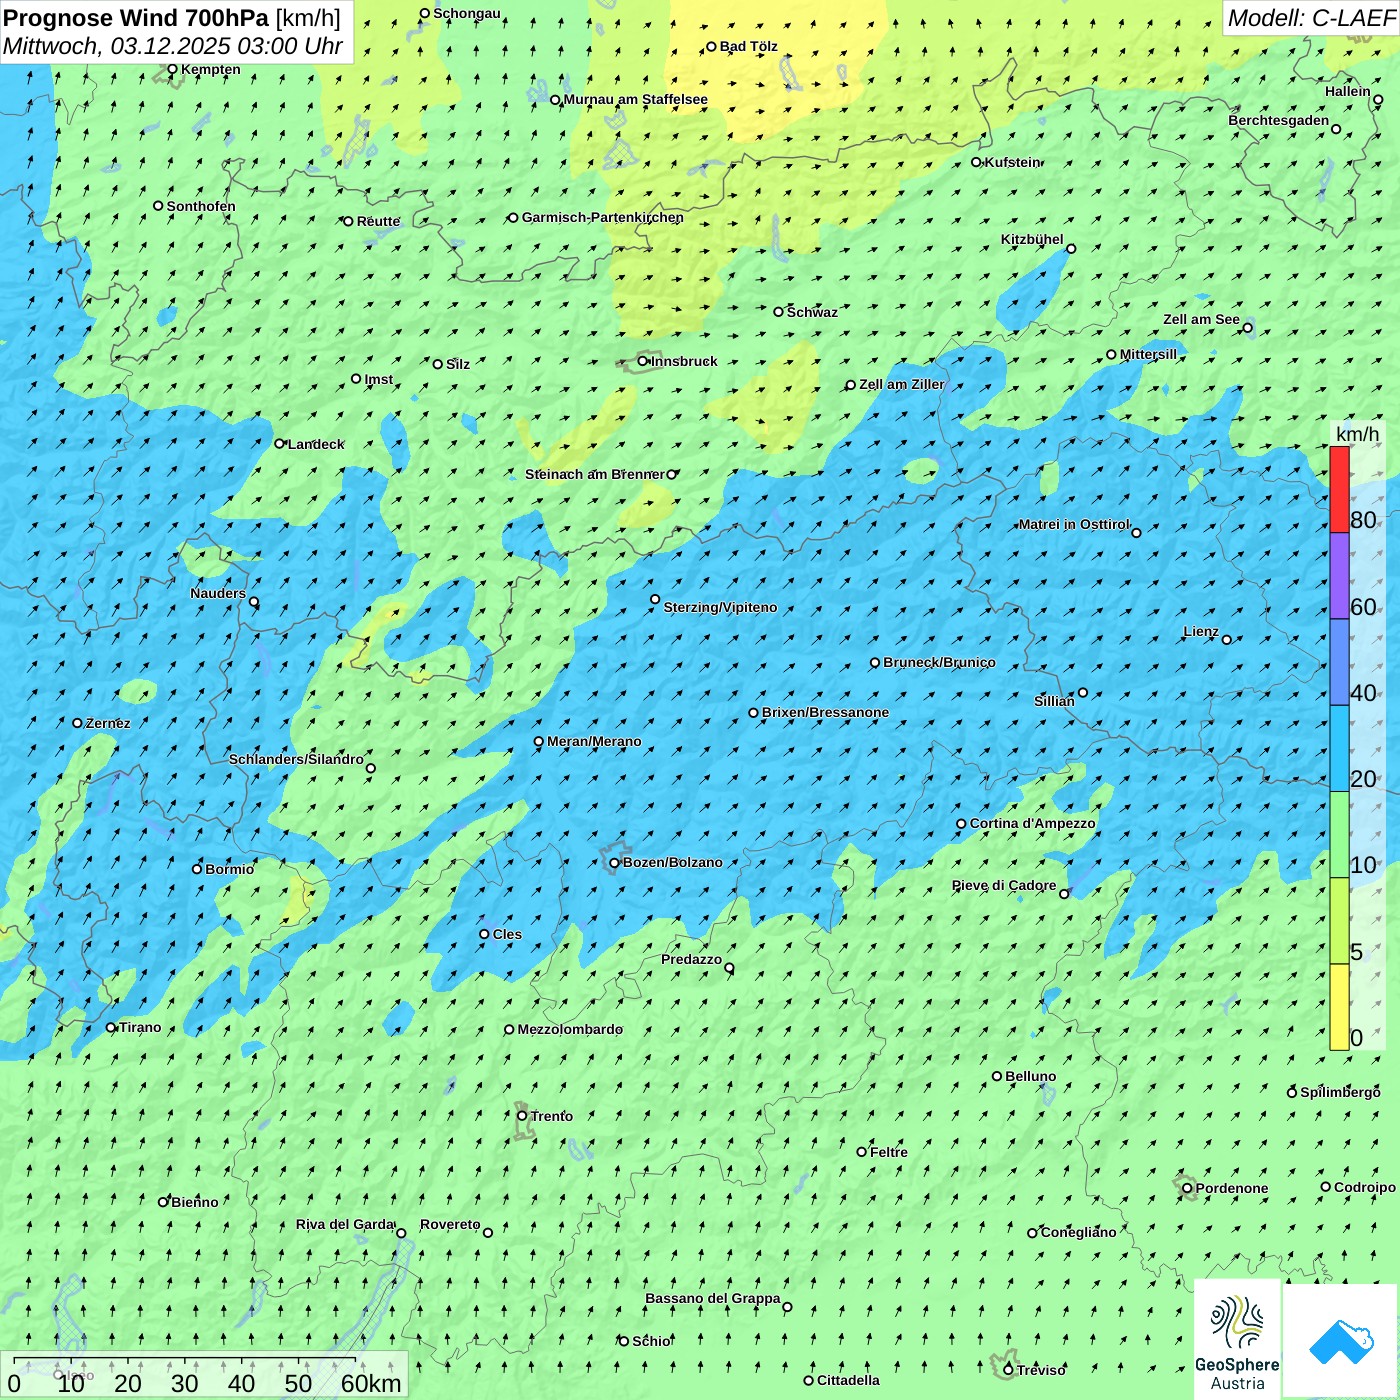Click the Cortina d'Ampezzo label
The width and height of the screenshot is (1400, 1400).
1032,823
